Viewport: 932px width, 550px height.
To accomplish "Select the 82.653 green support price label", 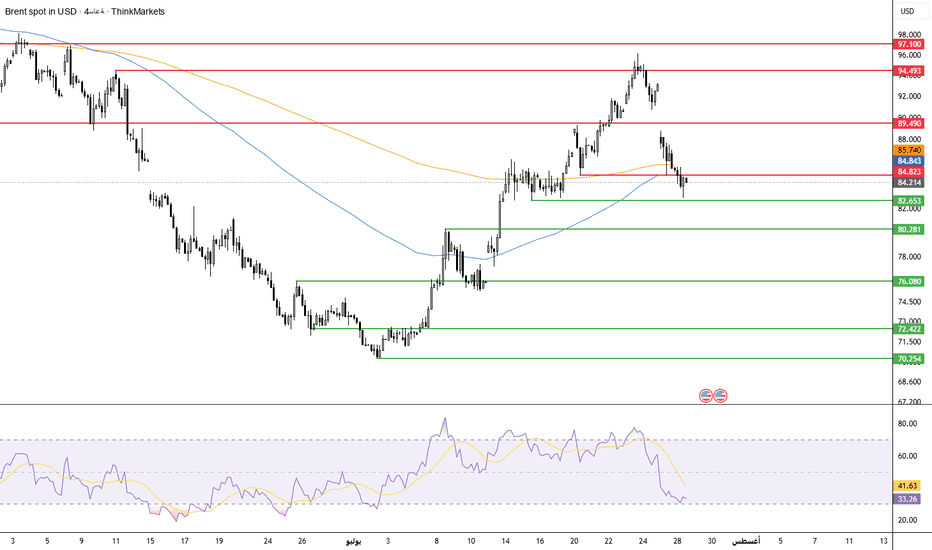I will click(909, 201).
